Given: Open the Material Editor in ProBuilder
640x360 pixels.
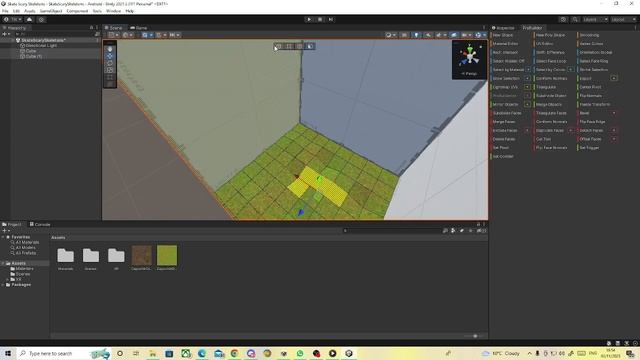Looking at the screenshot, I should (x=505, y=44).
